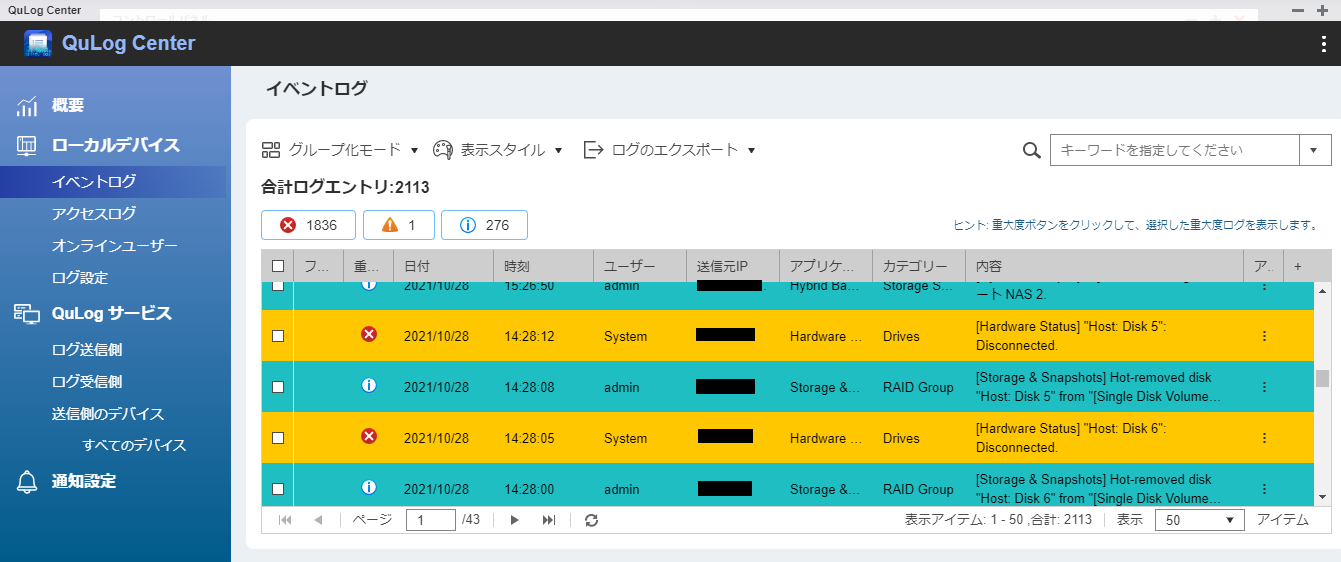Click the vertical scrollbar thumb of log table

point(1322,378)
